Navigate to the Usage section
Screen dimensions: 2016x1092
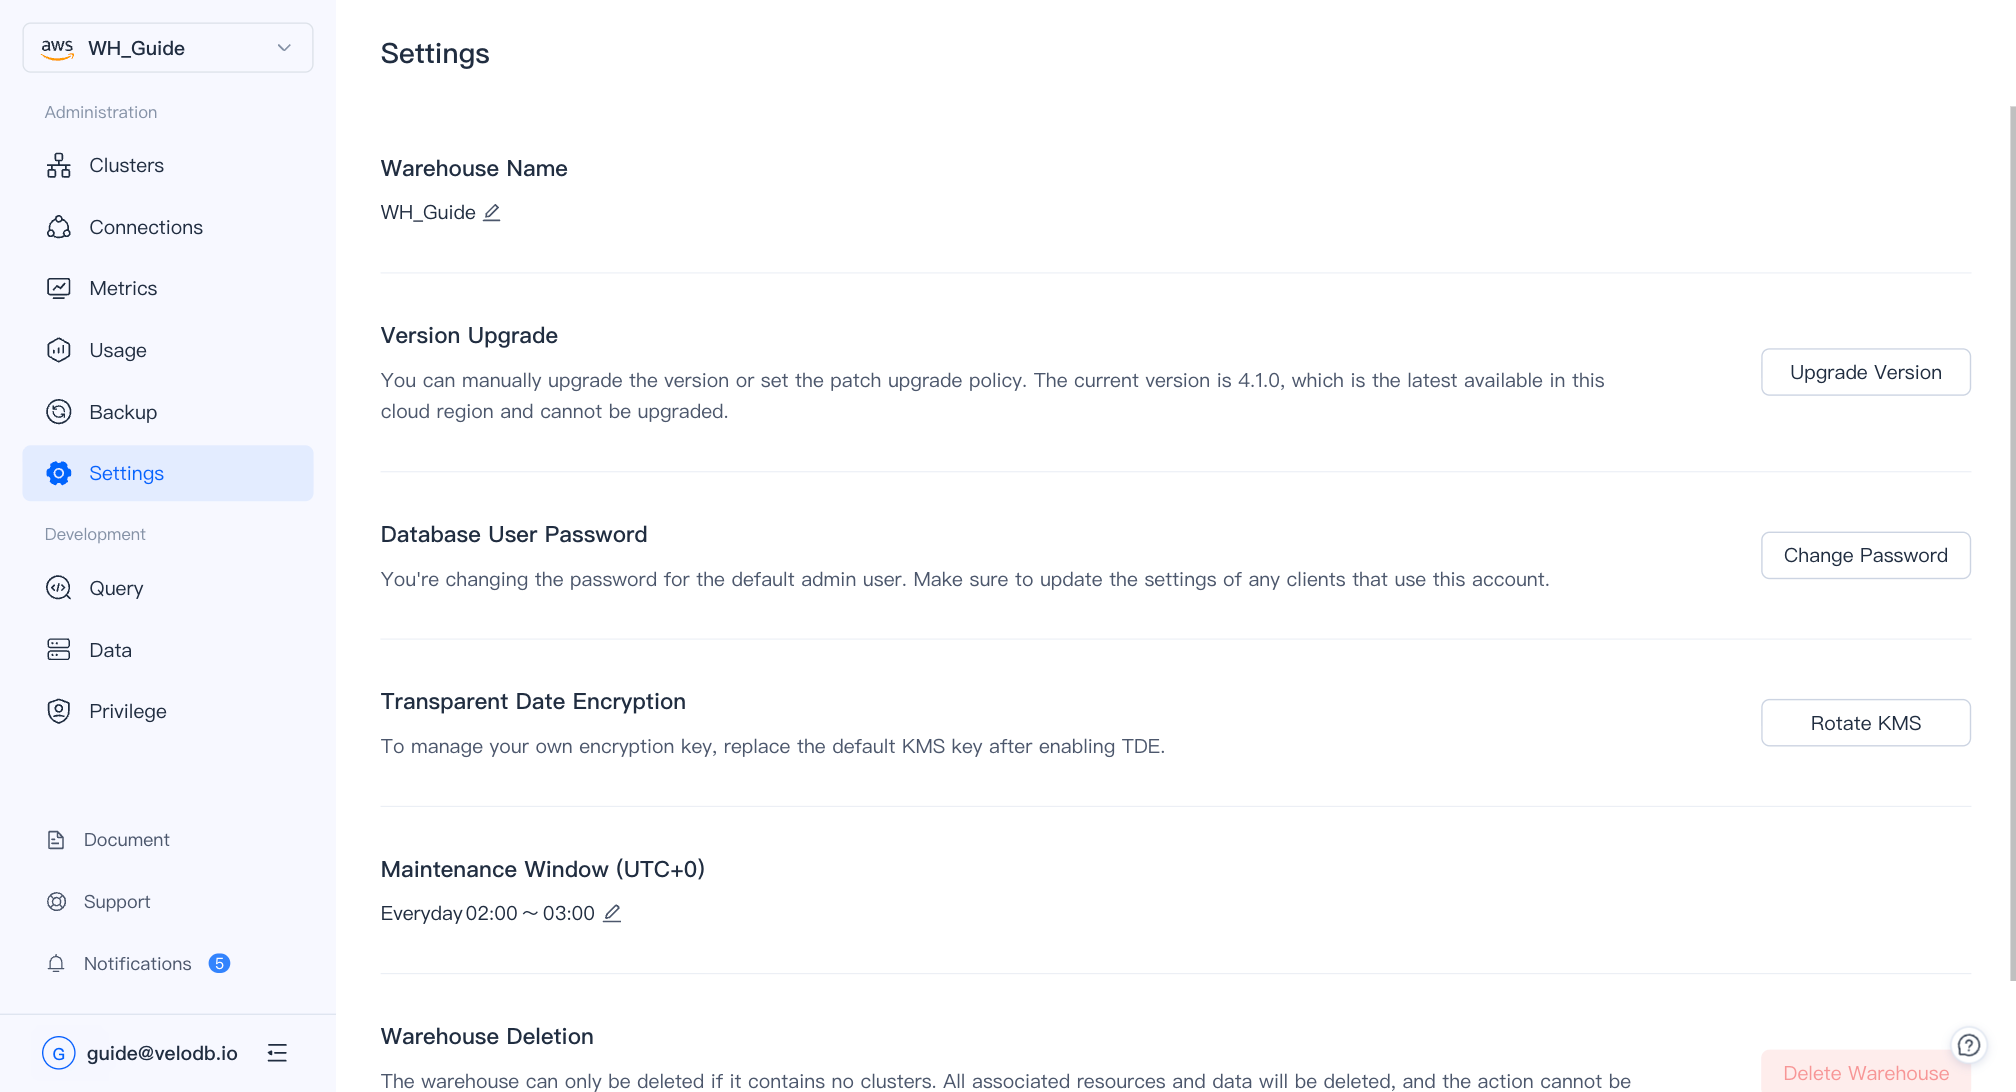pos(118,350)
